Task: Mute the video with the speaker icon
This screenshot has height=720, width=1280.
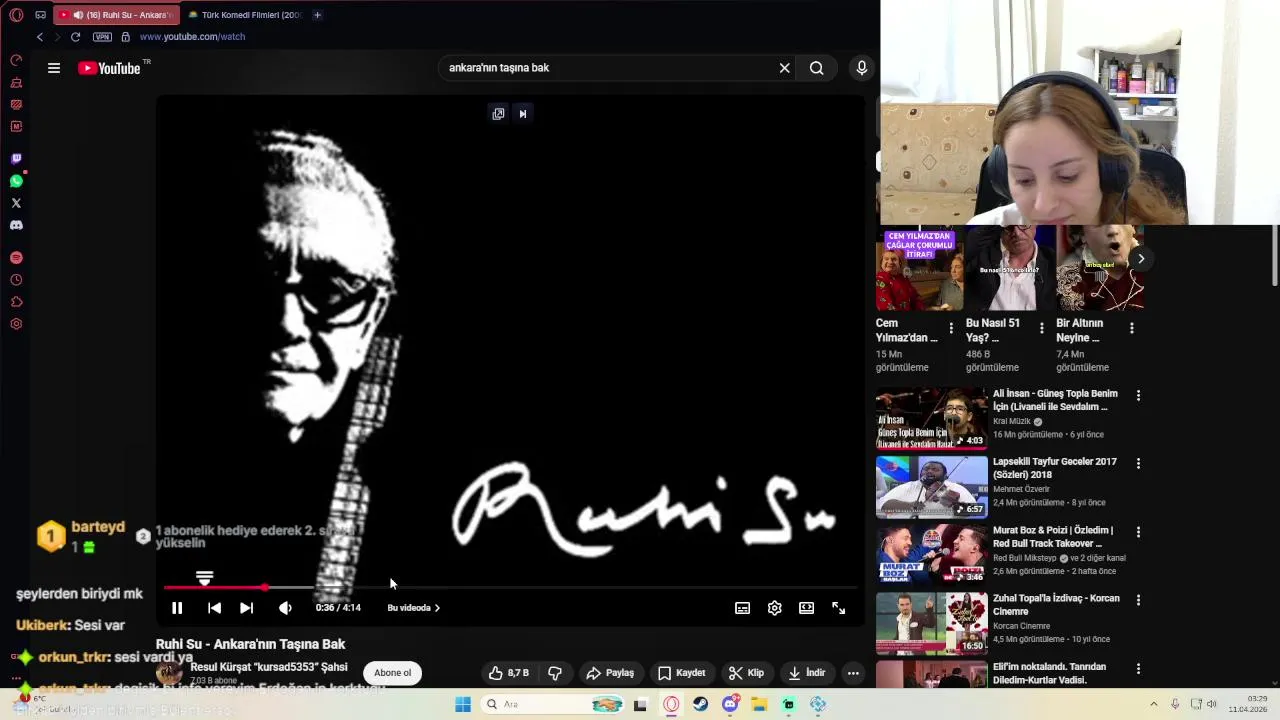Action: (x=285, y=608)
